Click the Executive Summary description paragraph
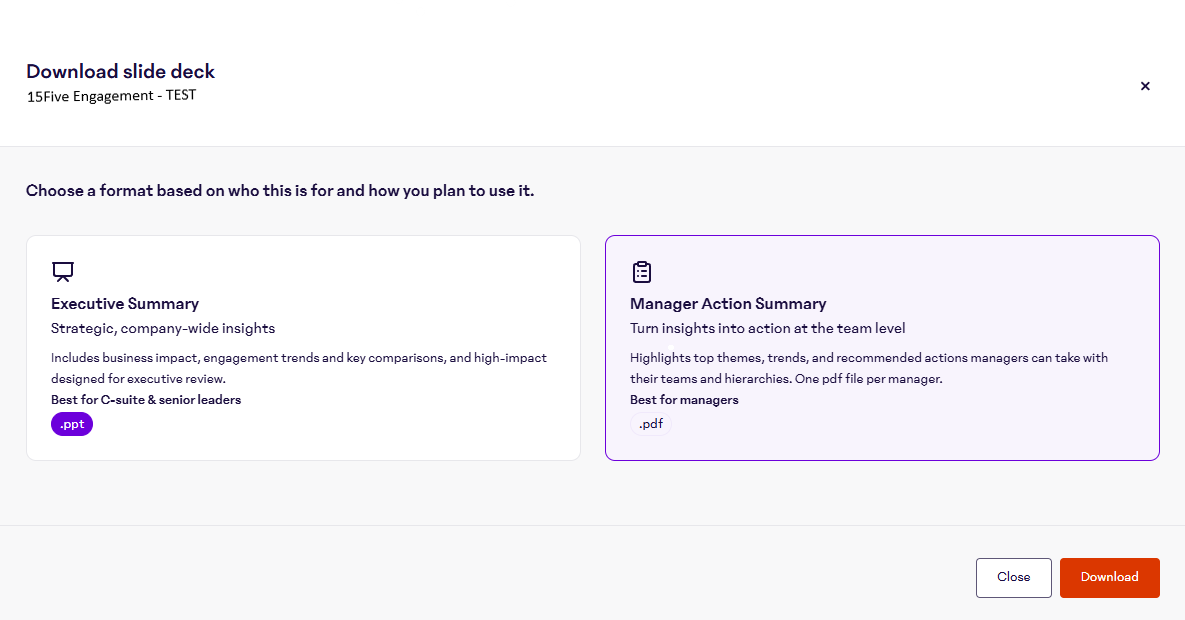 coord(298,368)
